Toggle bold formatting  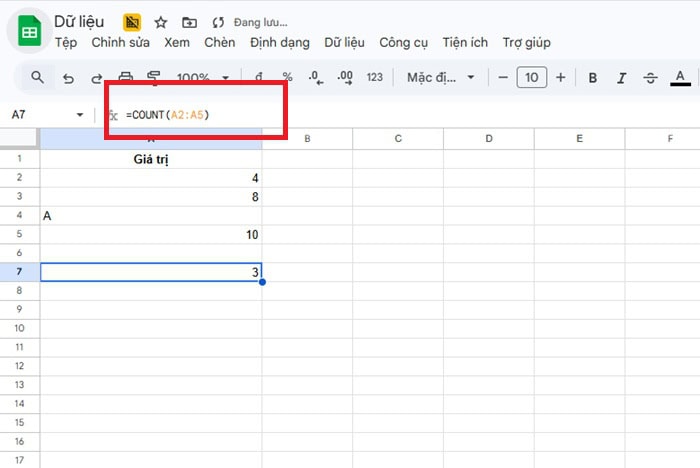[593, 78]
